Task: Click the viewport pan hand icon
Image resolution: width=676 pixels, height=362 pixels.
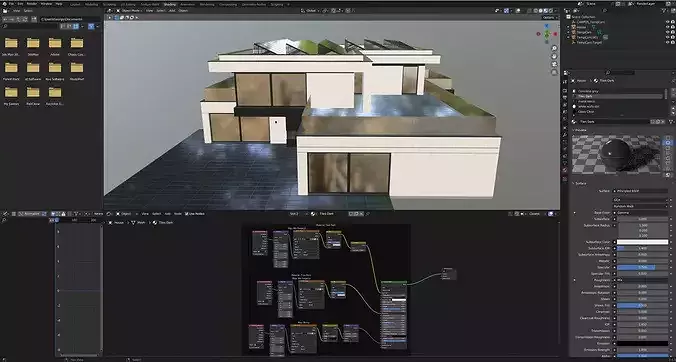Action: coord(554,56)
